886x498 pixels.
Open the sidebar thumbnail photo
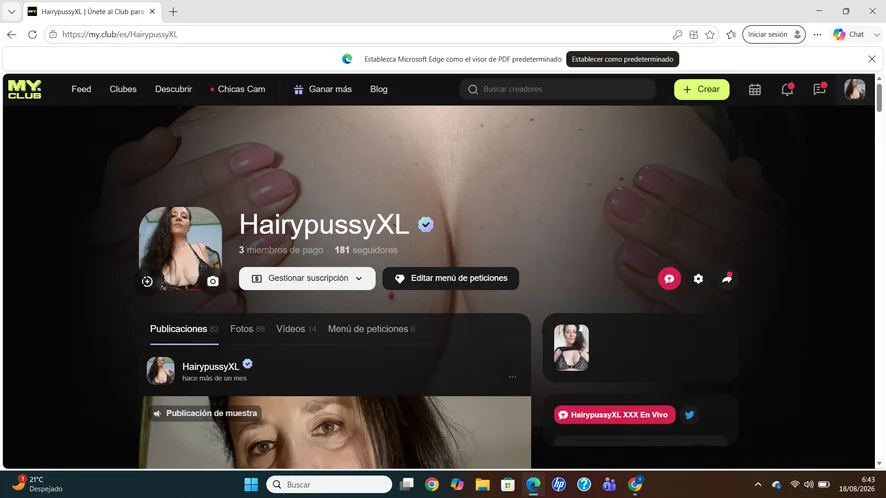pos(571,348)
